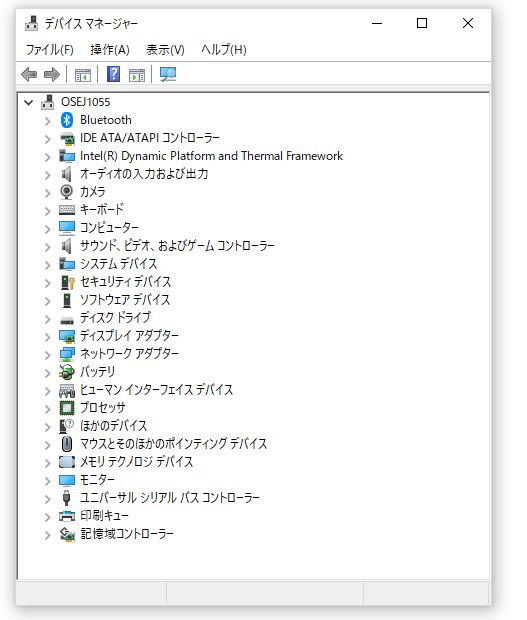Click the scan for hardware changes monitor icon

pos(168,74)
